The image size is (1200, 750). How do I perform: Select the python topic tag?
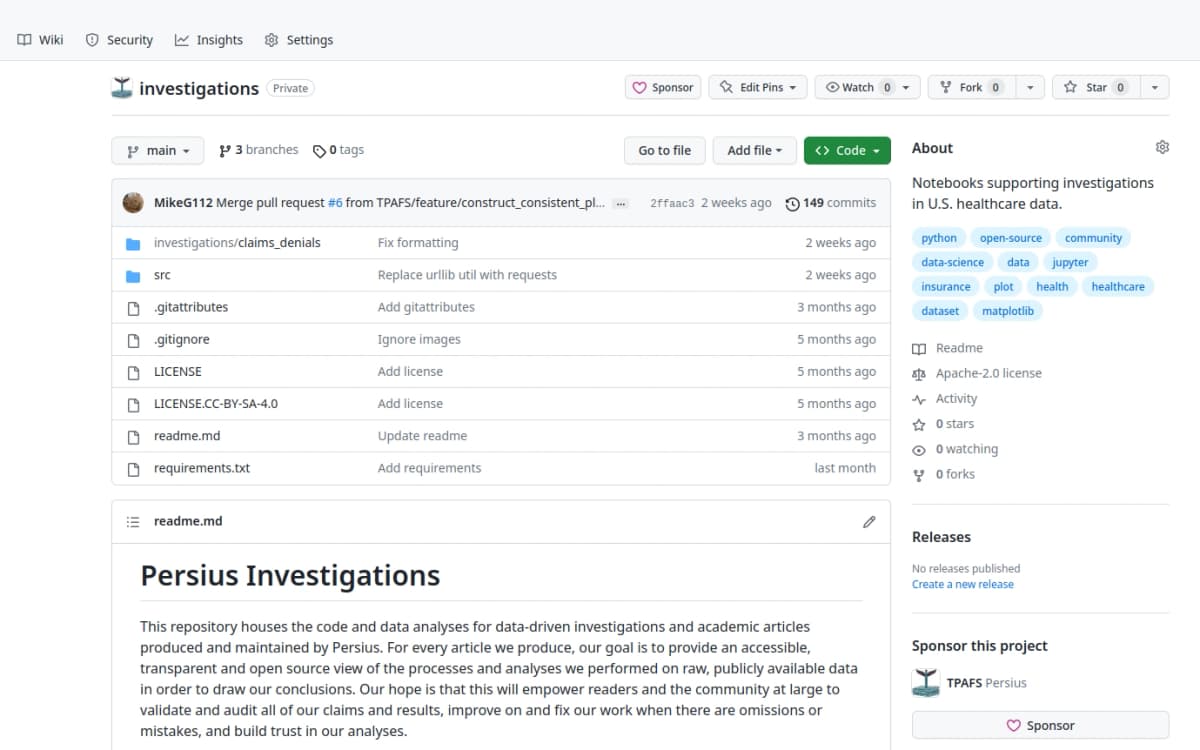[939, 238]
